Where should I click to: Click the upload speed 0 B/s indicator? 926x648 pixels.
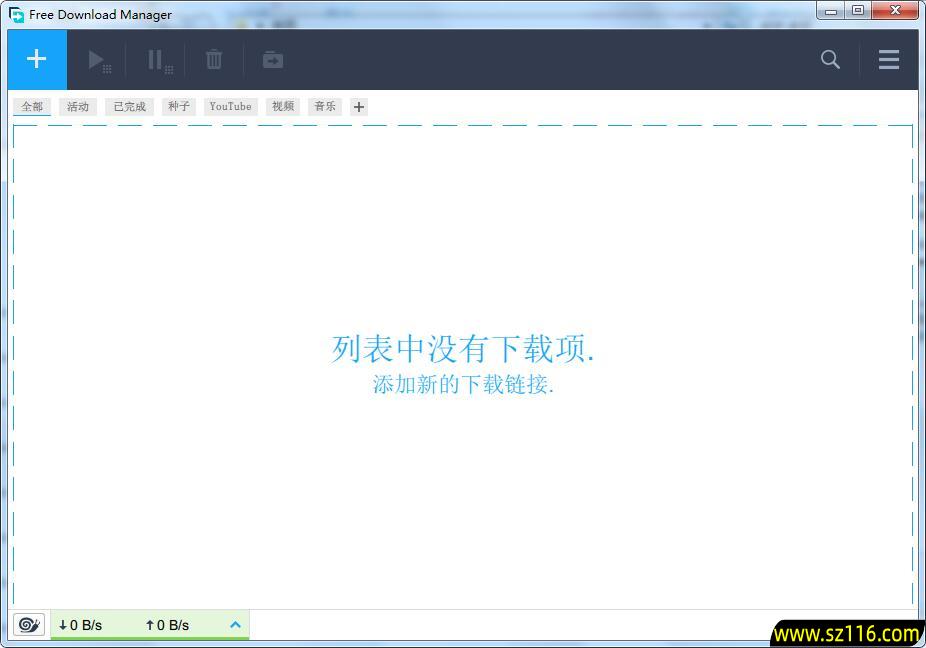(167, 625)
